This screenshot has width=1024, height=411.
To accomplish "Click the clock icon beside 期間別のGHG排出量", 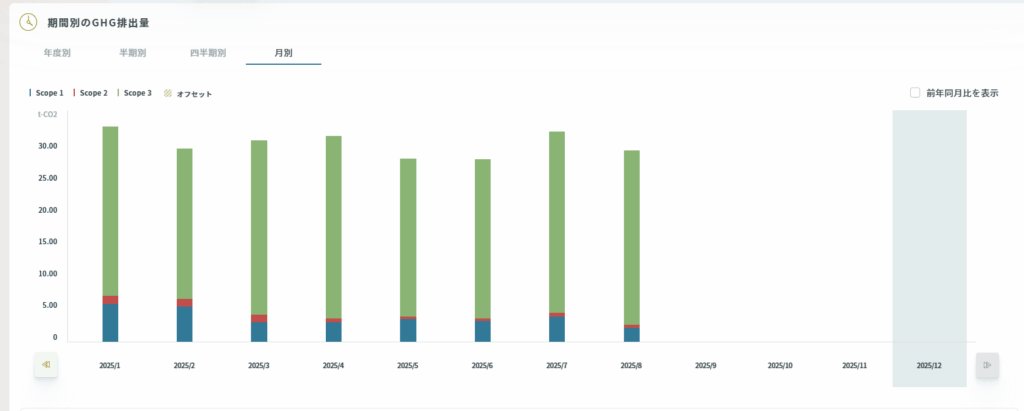I will 30,22.
